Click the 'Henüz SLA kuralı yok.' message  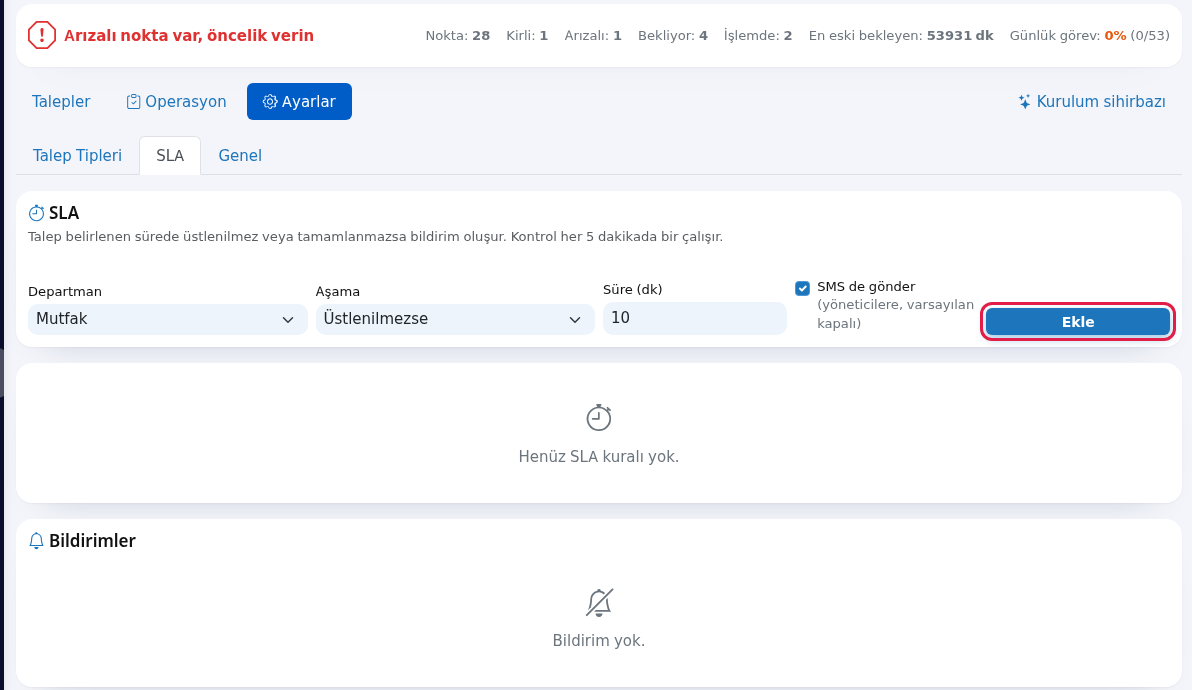tap(599, 456)
